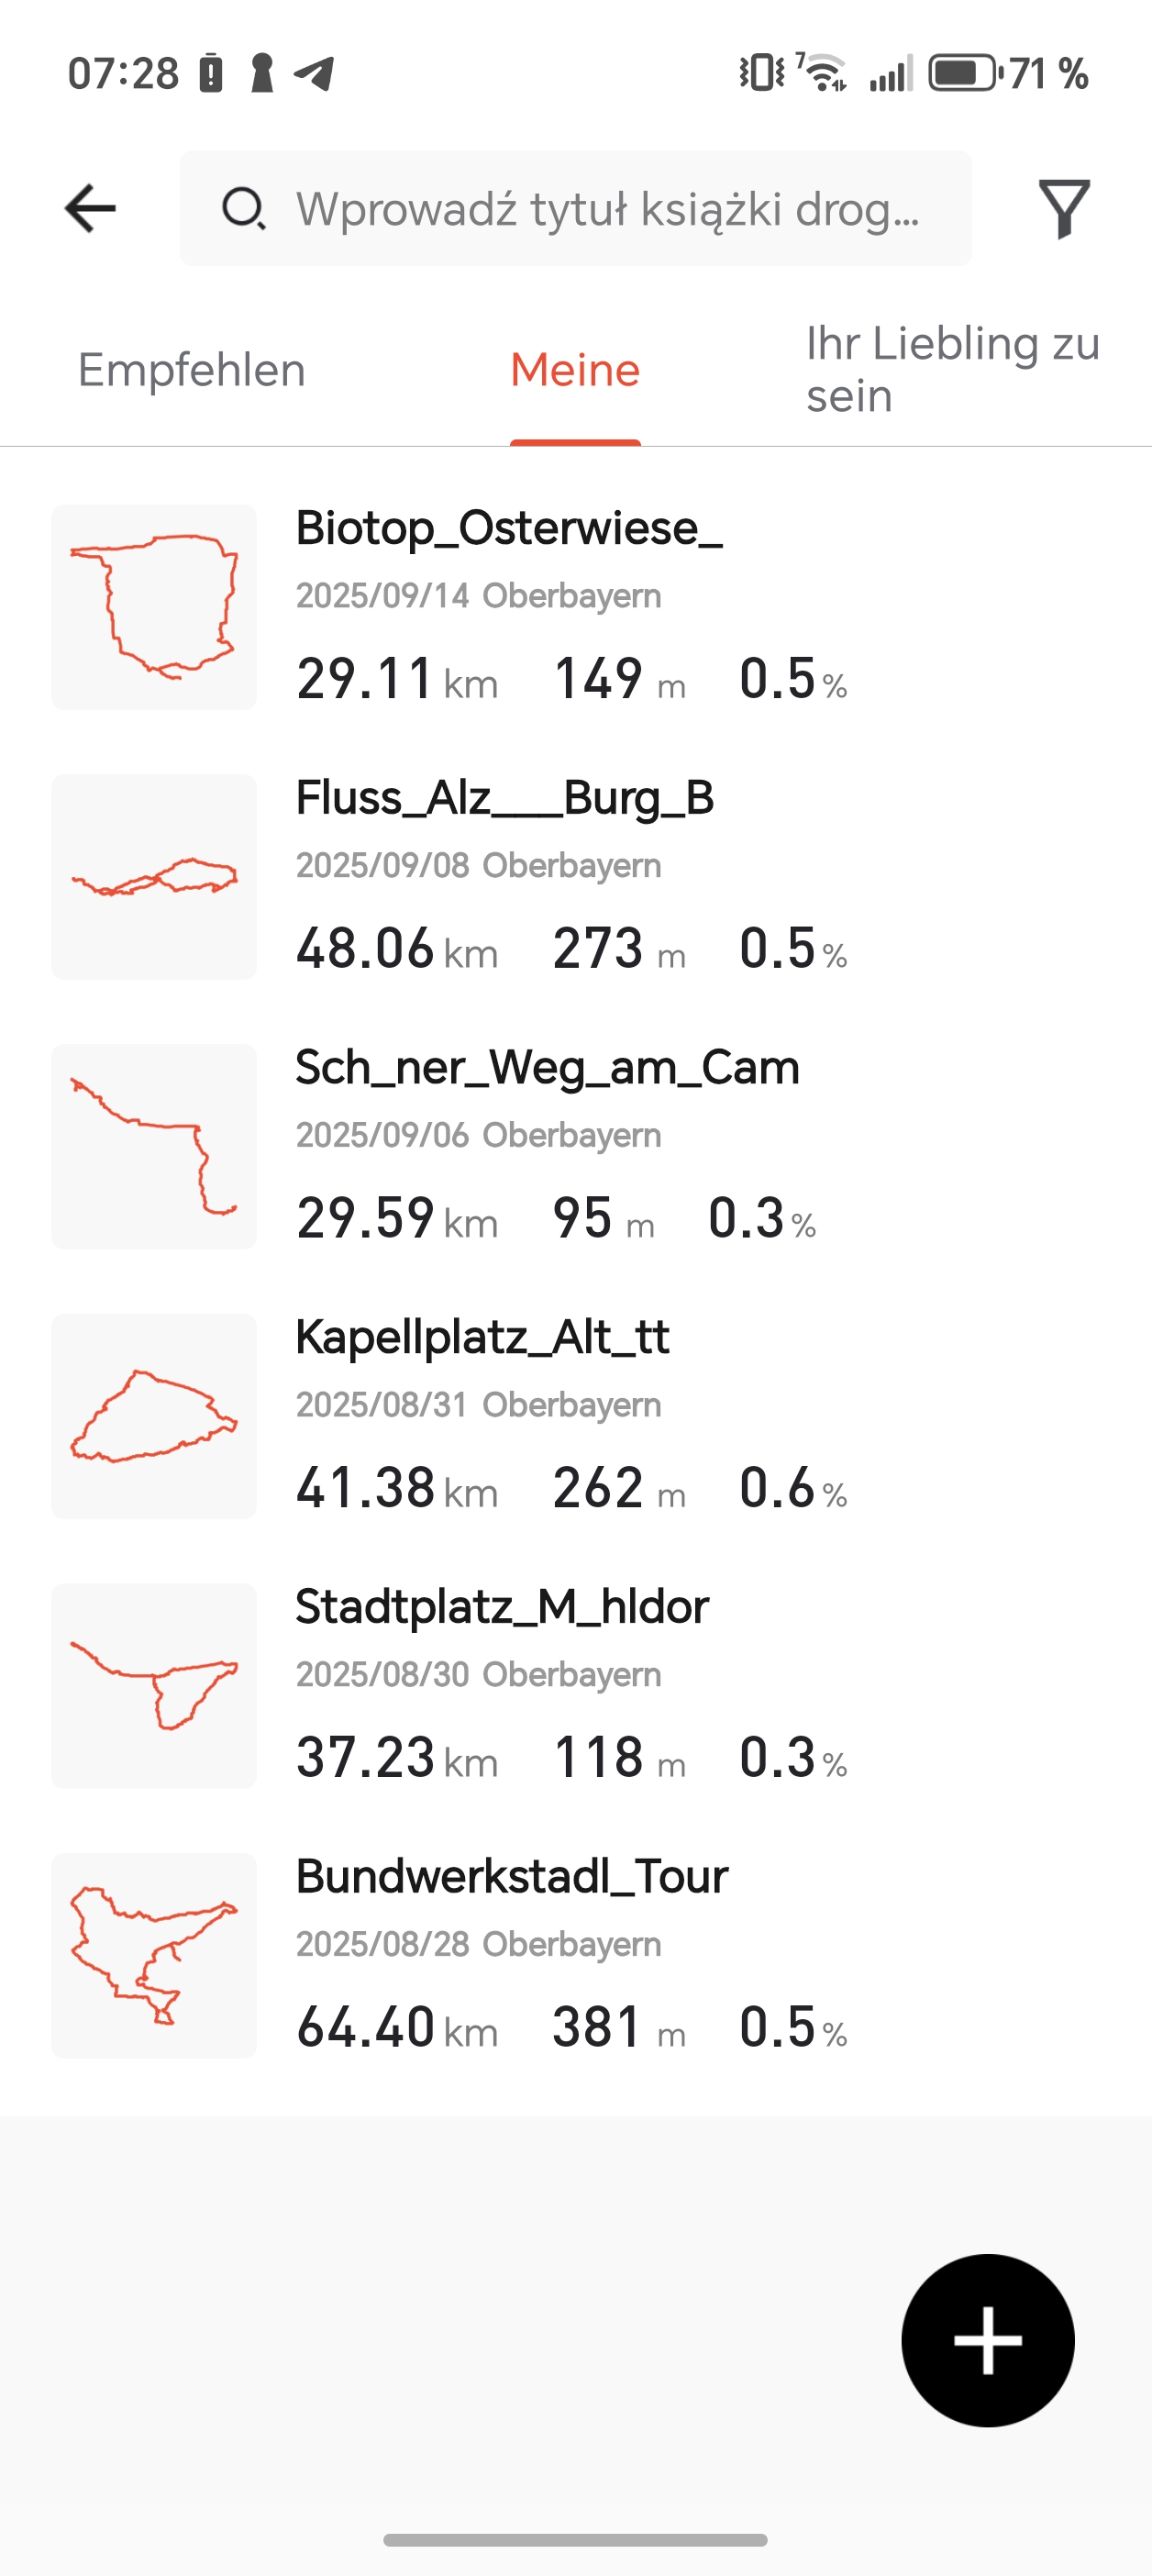This screenshot has height=2576, width=1152.
Task: Click in the route title search field
Action: pos(606,208)
